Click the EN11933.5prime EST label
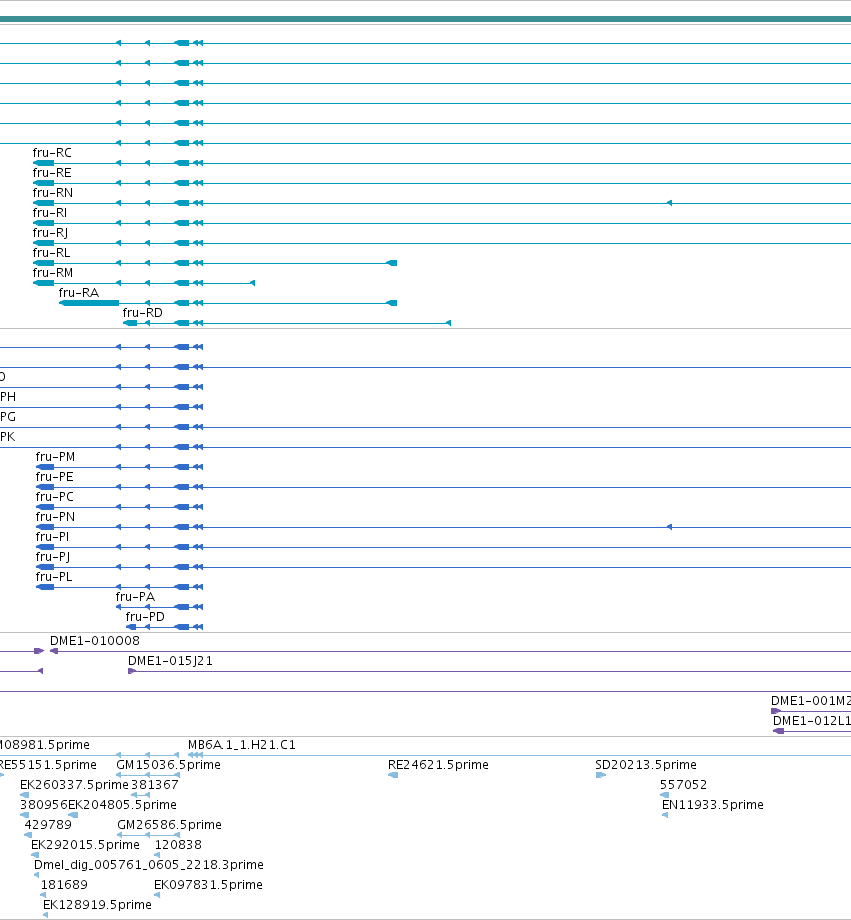 click(x=712, y=804)
